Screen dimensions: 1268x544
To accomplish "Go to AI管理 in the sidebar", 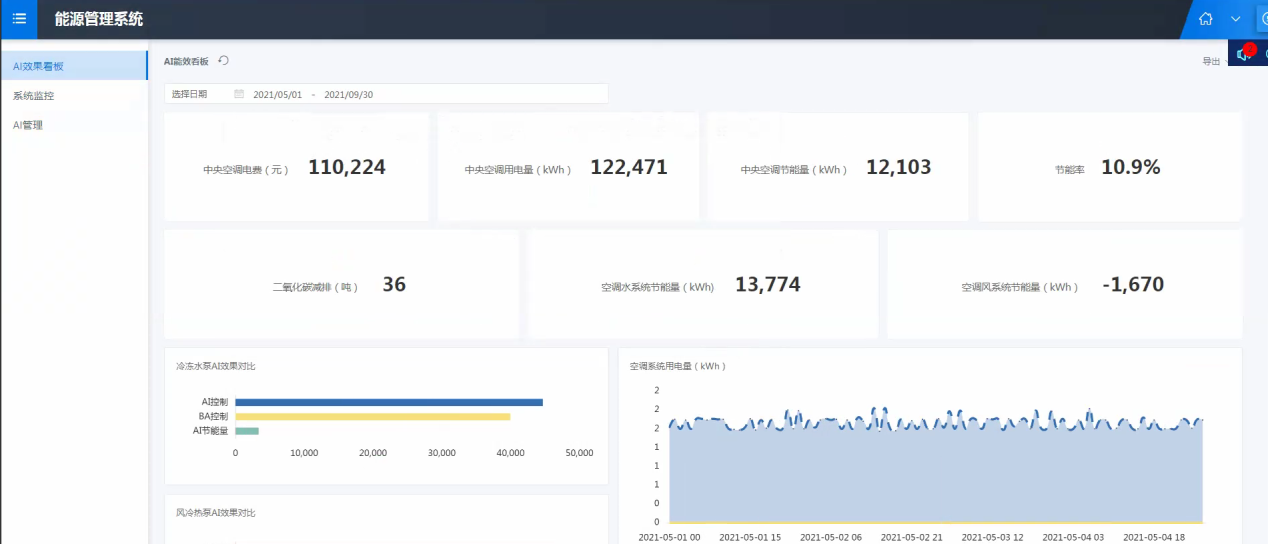I will [28, 125].
